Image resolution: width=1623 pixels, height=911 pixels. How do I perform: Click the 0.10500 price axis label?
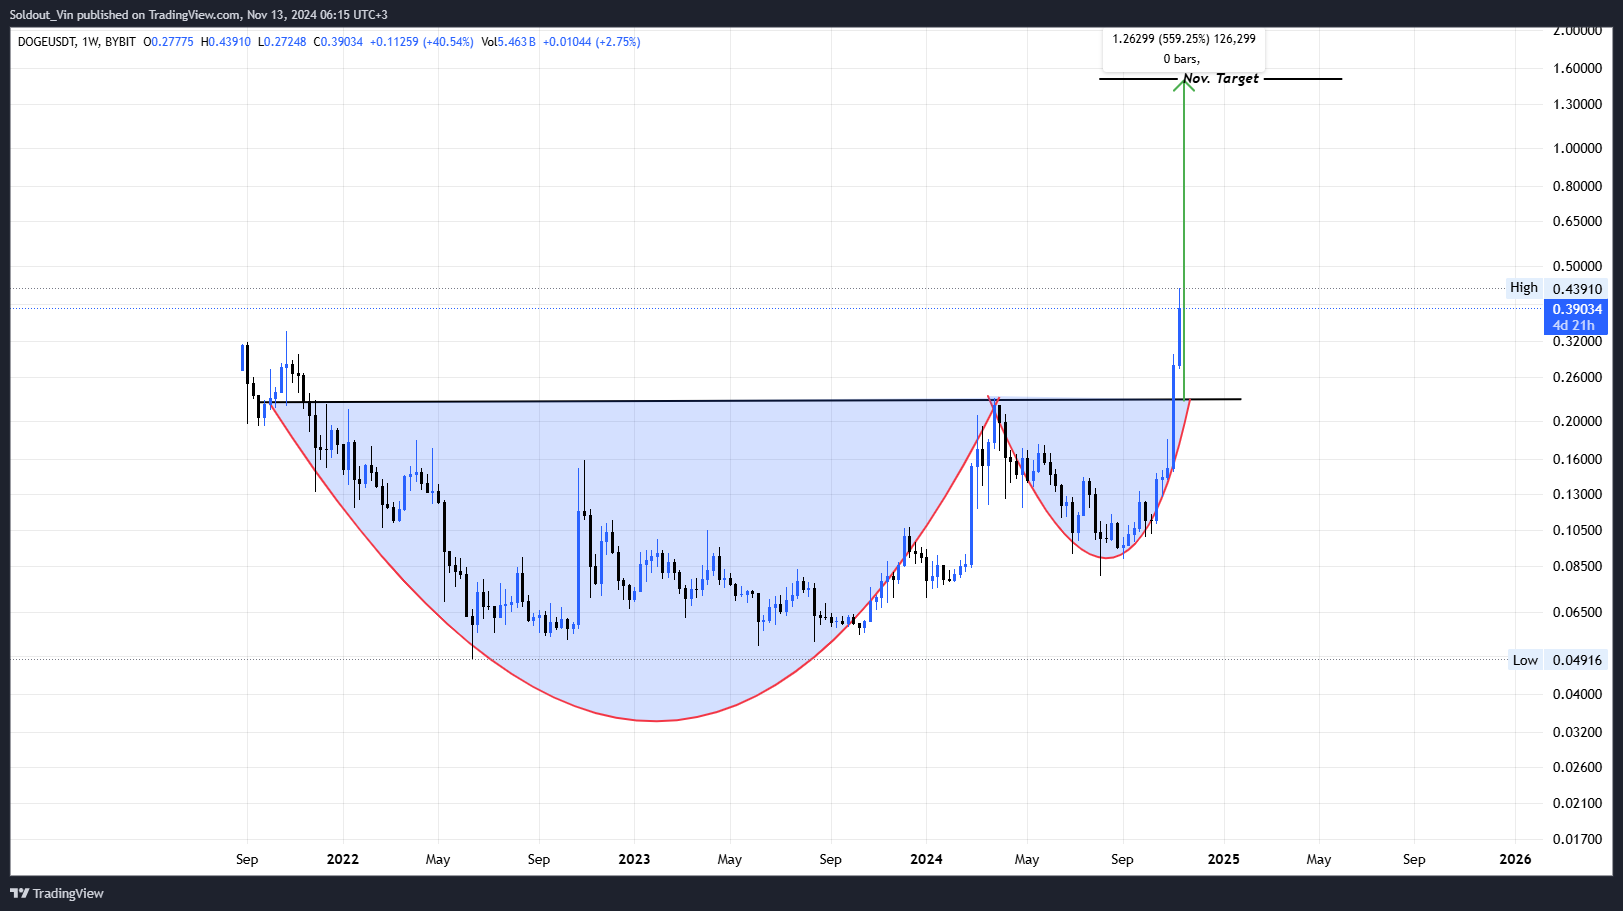tap(1577, 530)
